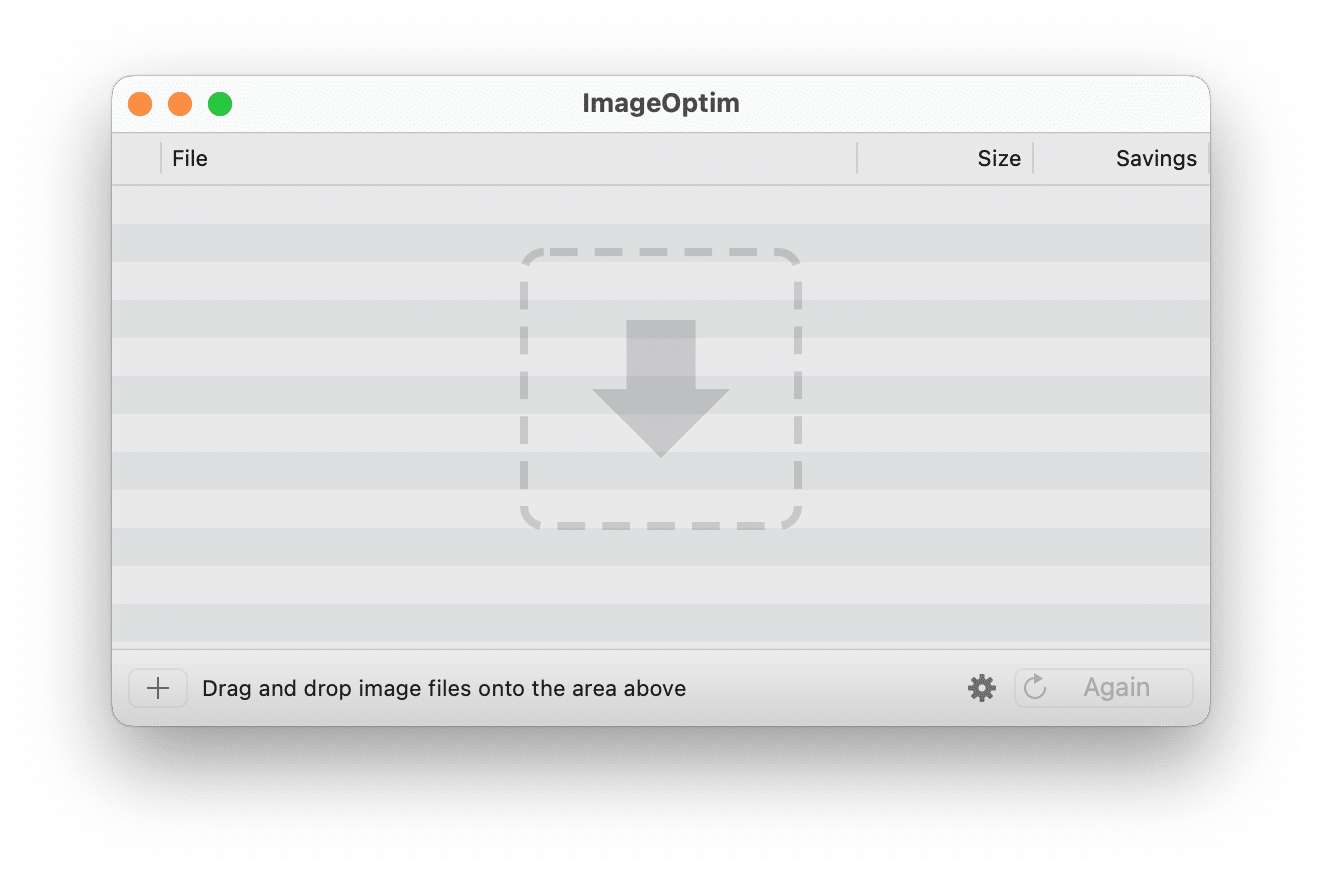Click the ImageOptim title text
Image resolution: width=1322 pixels, height=874 pixels.
click(660, 103)
